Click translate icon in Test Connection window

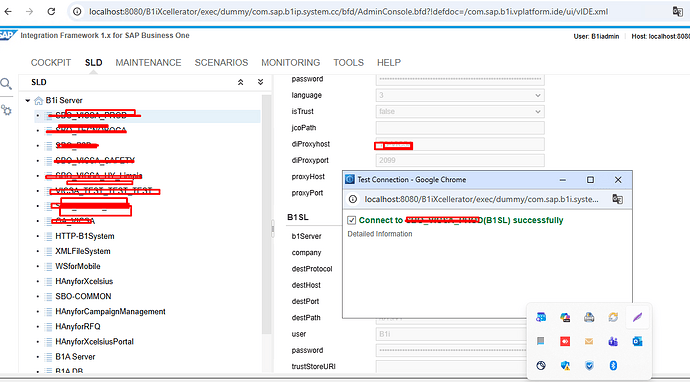click(617, 199)
